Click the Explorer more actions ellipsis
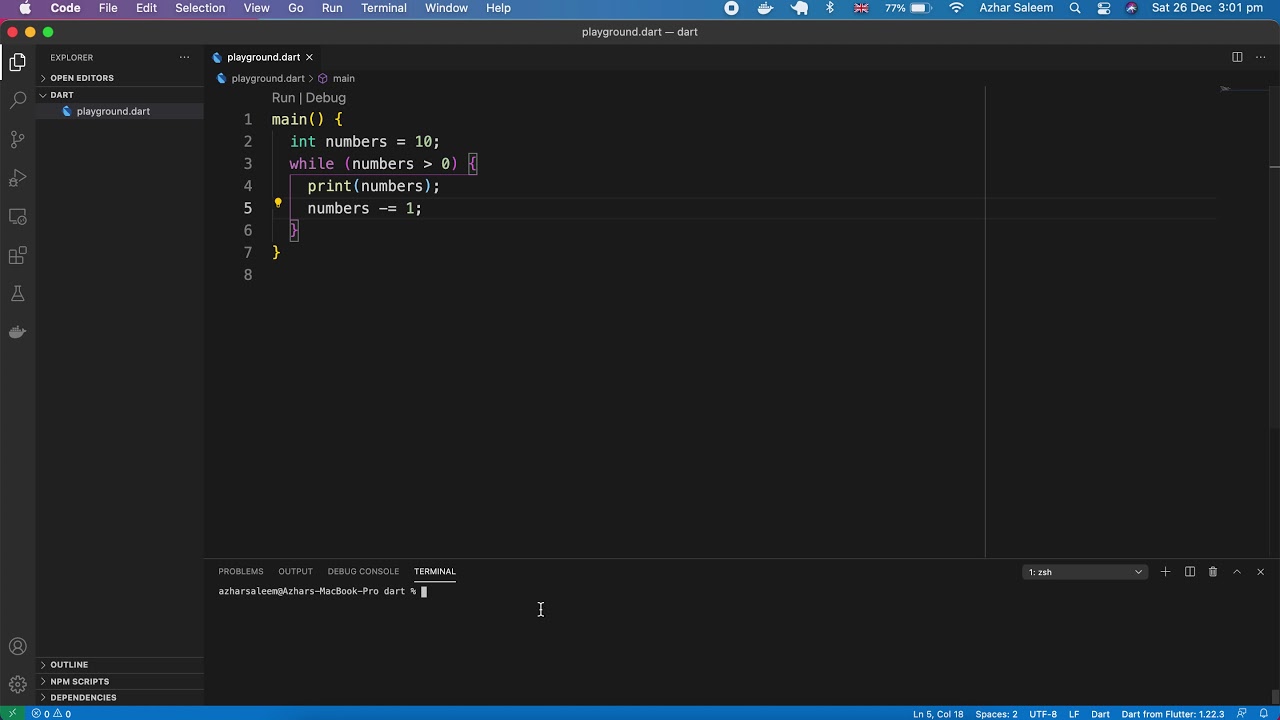The height and width of the screenshot is (720, 1280). click(x=184, y=58)
